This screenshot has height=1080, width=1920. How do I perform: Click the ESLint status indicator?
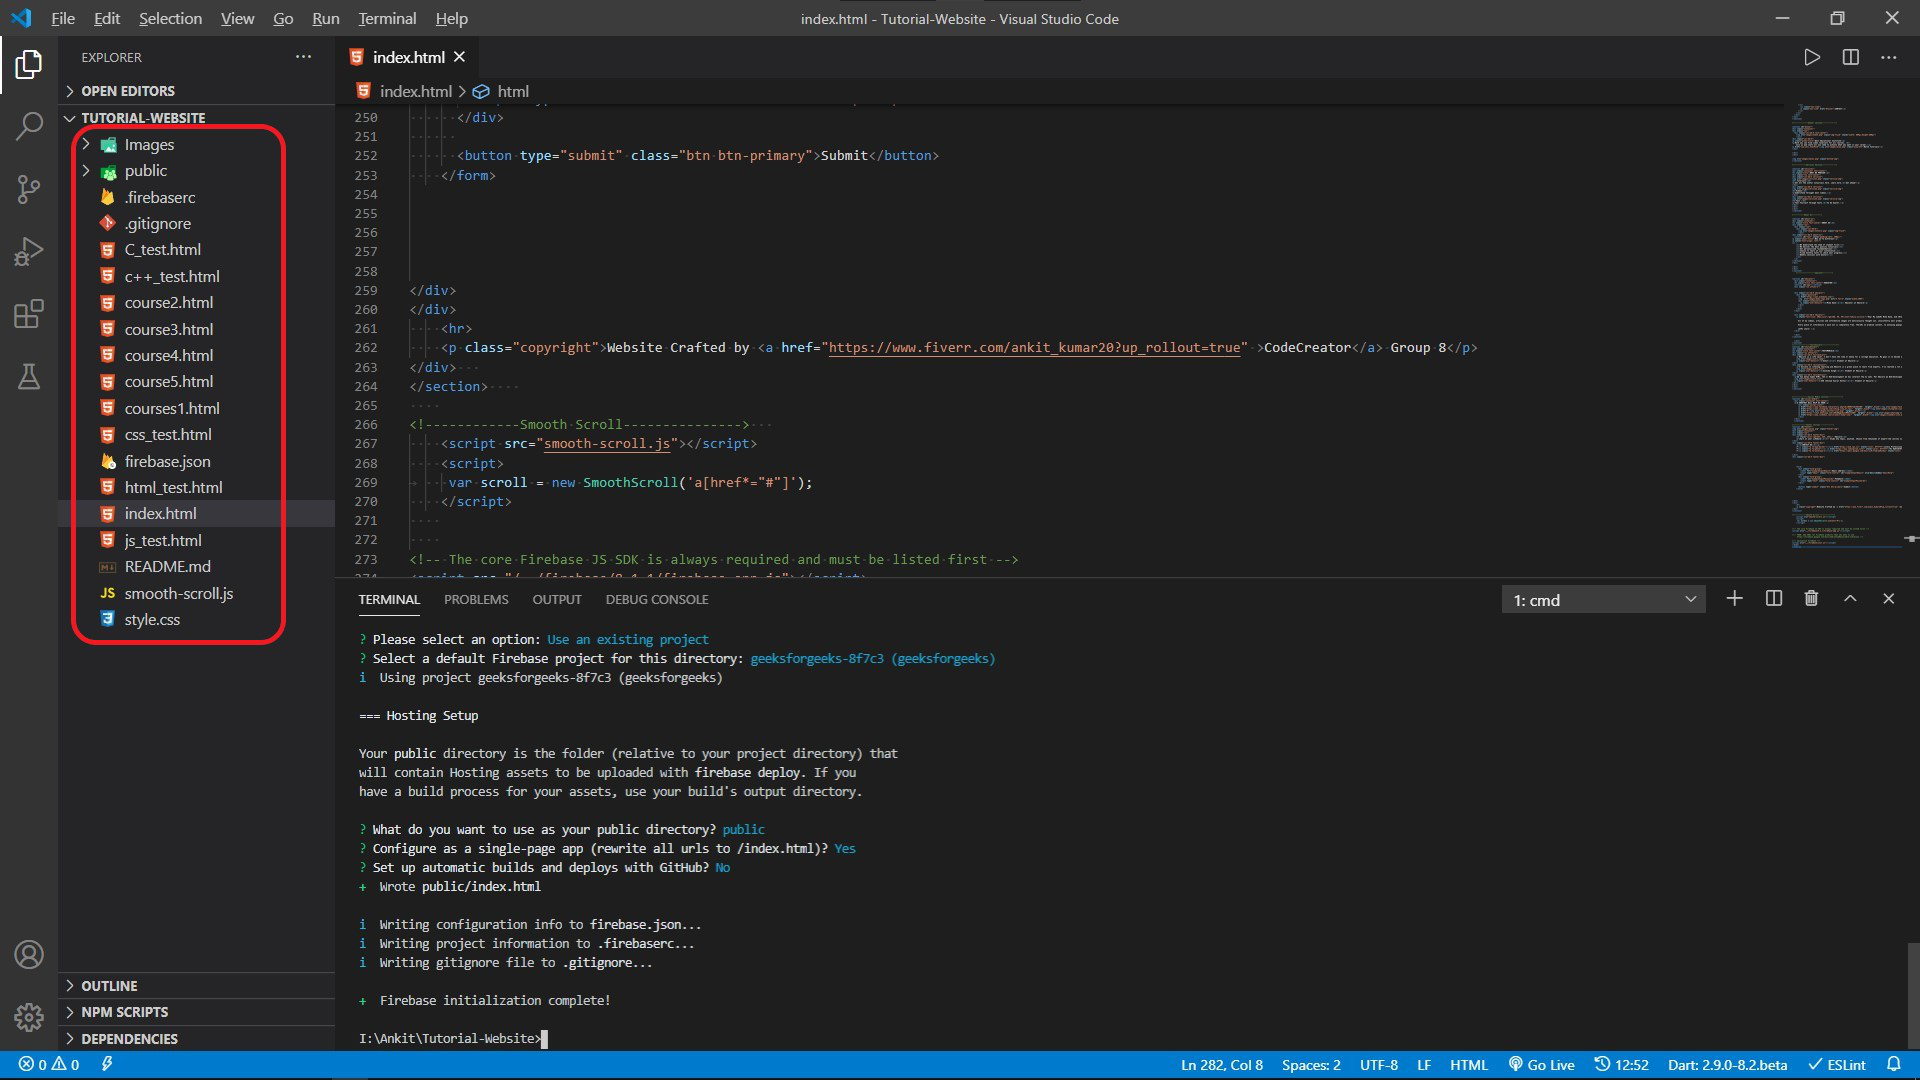pos(1836,1065)
